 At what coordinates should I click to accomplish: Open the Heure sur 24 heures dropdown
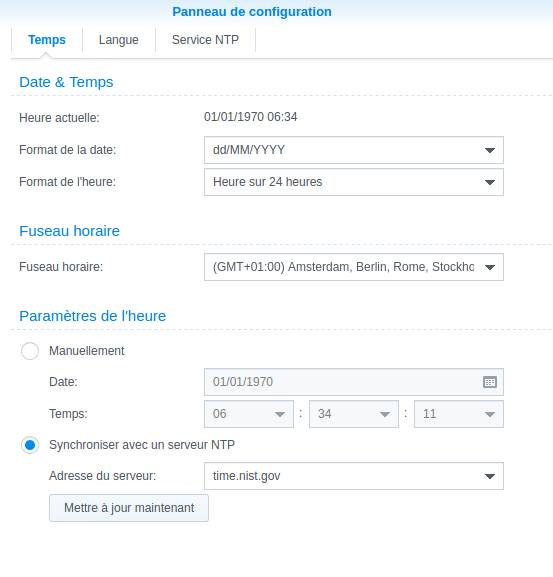(354, 182)
